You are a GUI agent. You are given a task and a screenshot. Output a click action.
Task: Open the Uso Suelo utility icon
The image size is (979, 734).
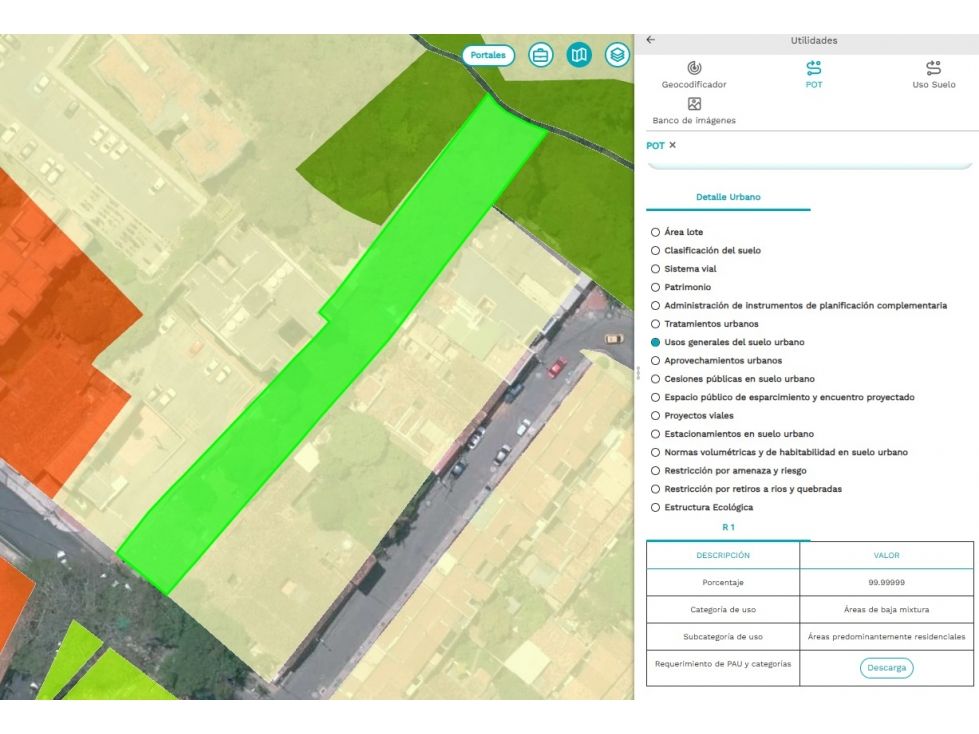pyautogui.click(x=933, y=67)
